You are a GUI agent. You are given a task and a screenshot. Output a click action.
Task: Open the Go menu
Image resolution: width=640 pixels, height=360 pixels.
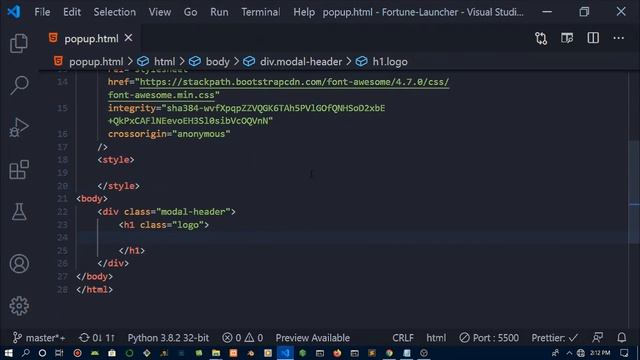190,12
